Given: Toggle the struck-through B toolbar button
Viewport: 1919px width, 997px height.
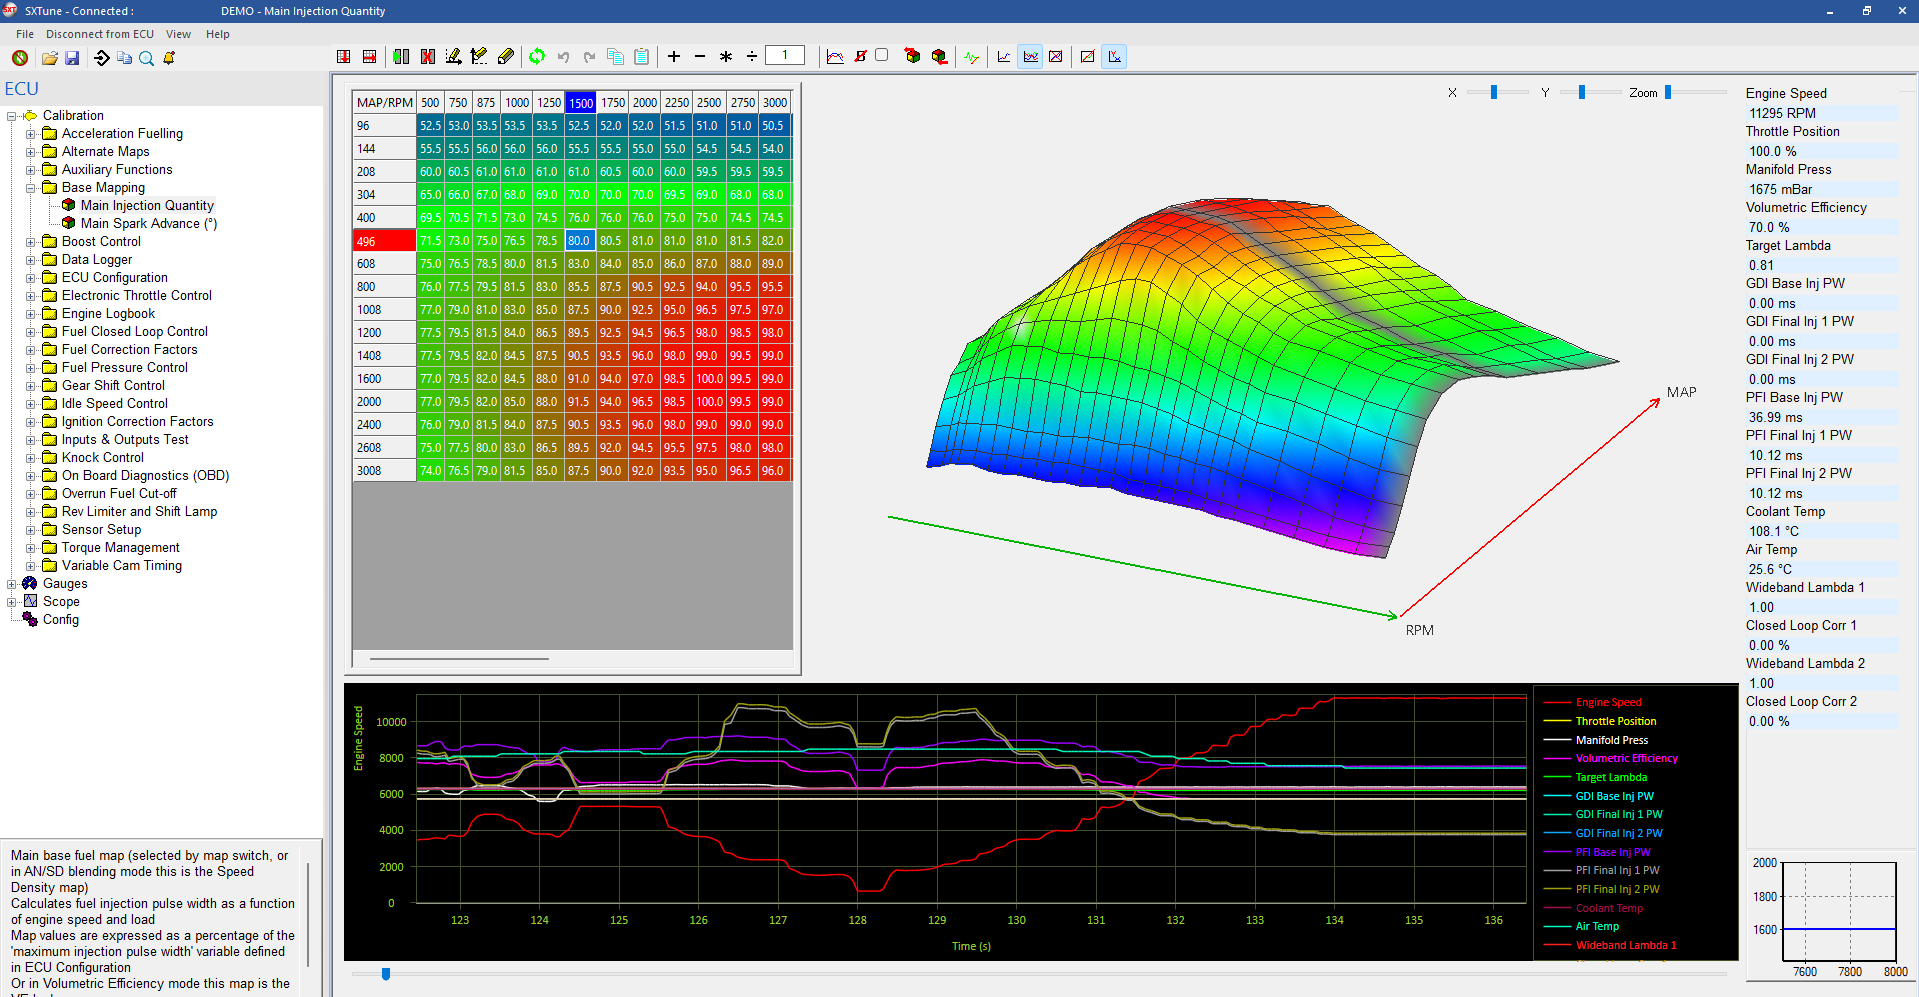Looking at the screenshot, I should [x=860, y=57].
